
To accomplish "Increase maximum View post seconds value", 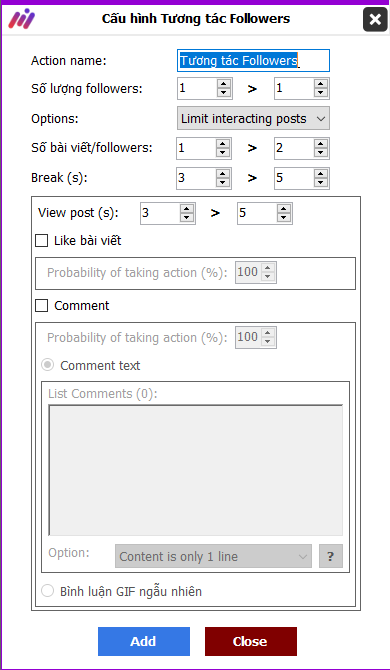I will (x=284, y=209).
